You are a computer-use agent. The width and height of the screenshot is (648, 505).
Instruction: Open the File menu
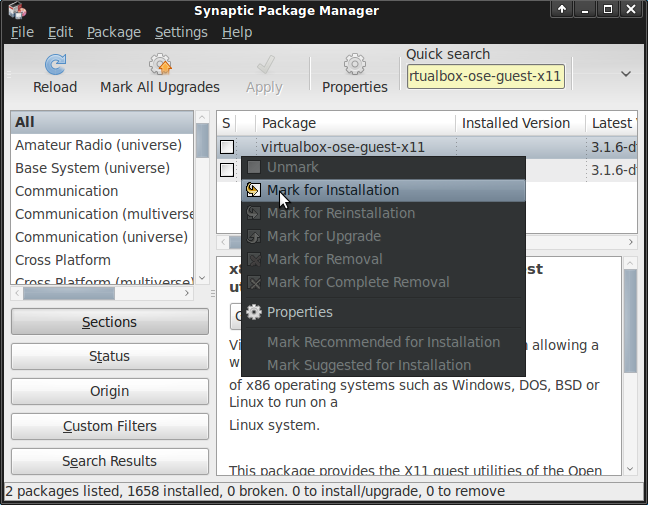pos(22,32)
